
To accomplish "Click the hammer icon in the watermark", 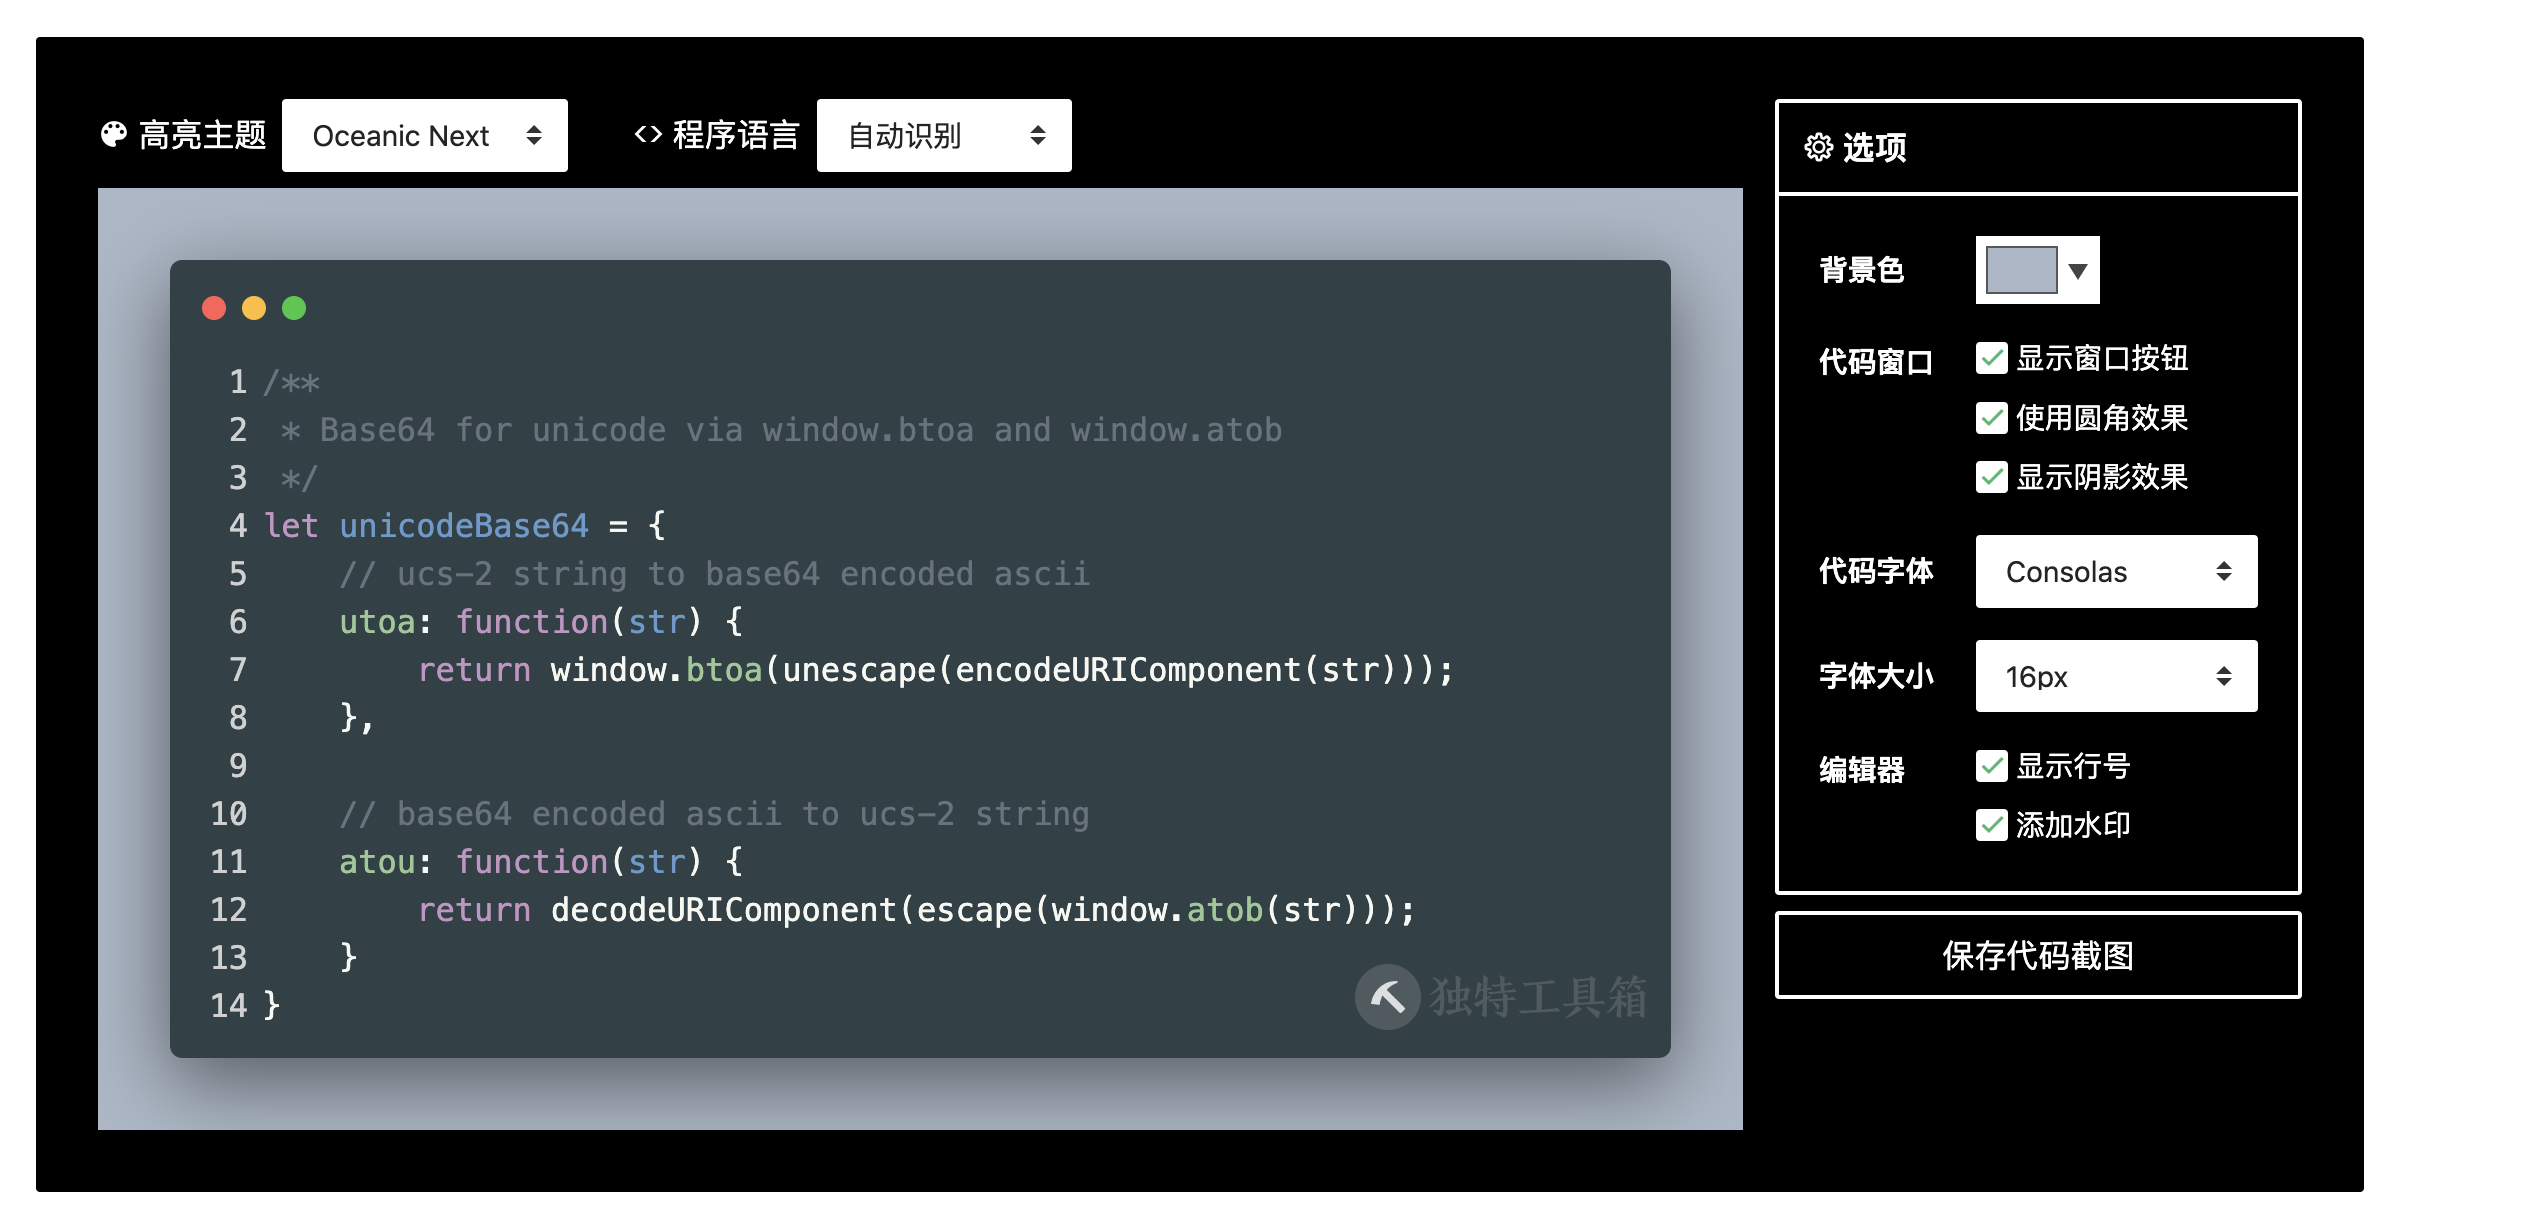I will (1387, 997).
